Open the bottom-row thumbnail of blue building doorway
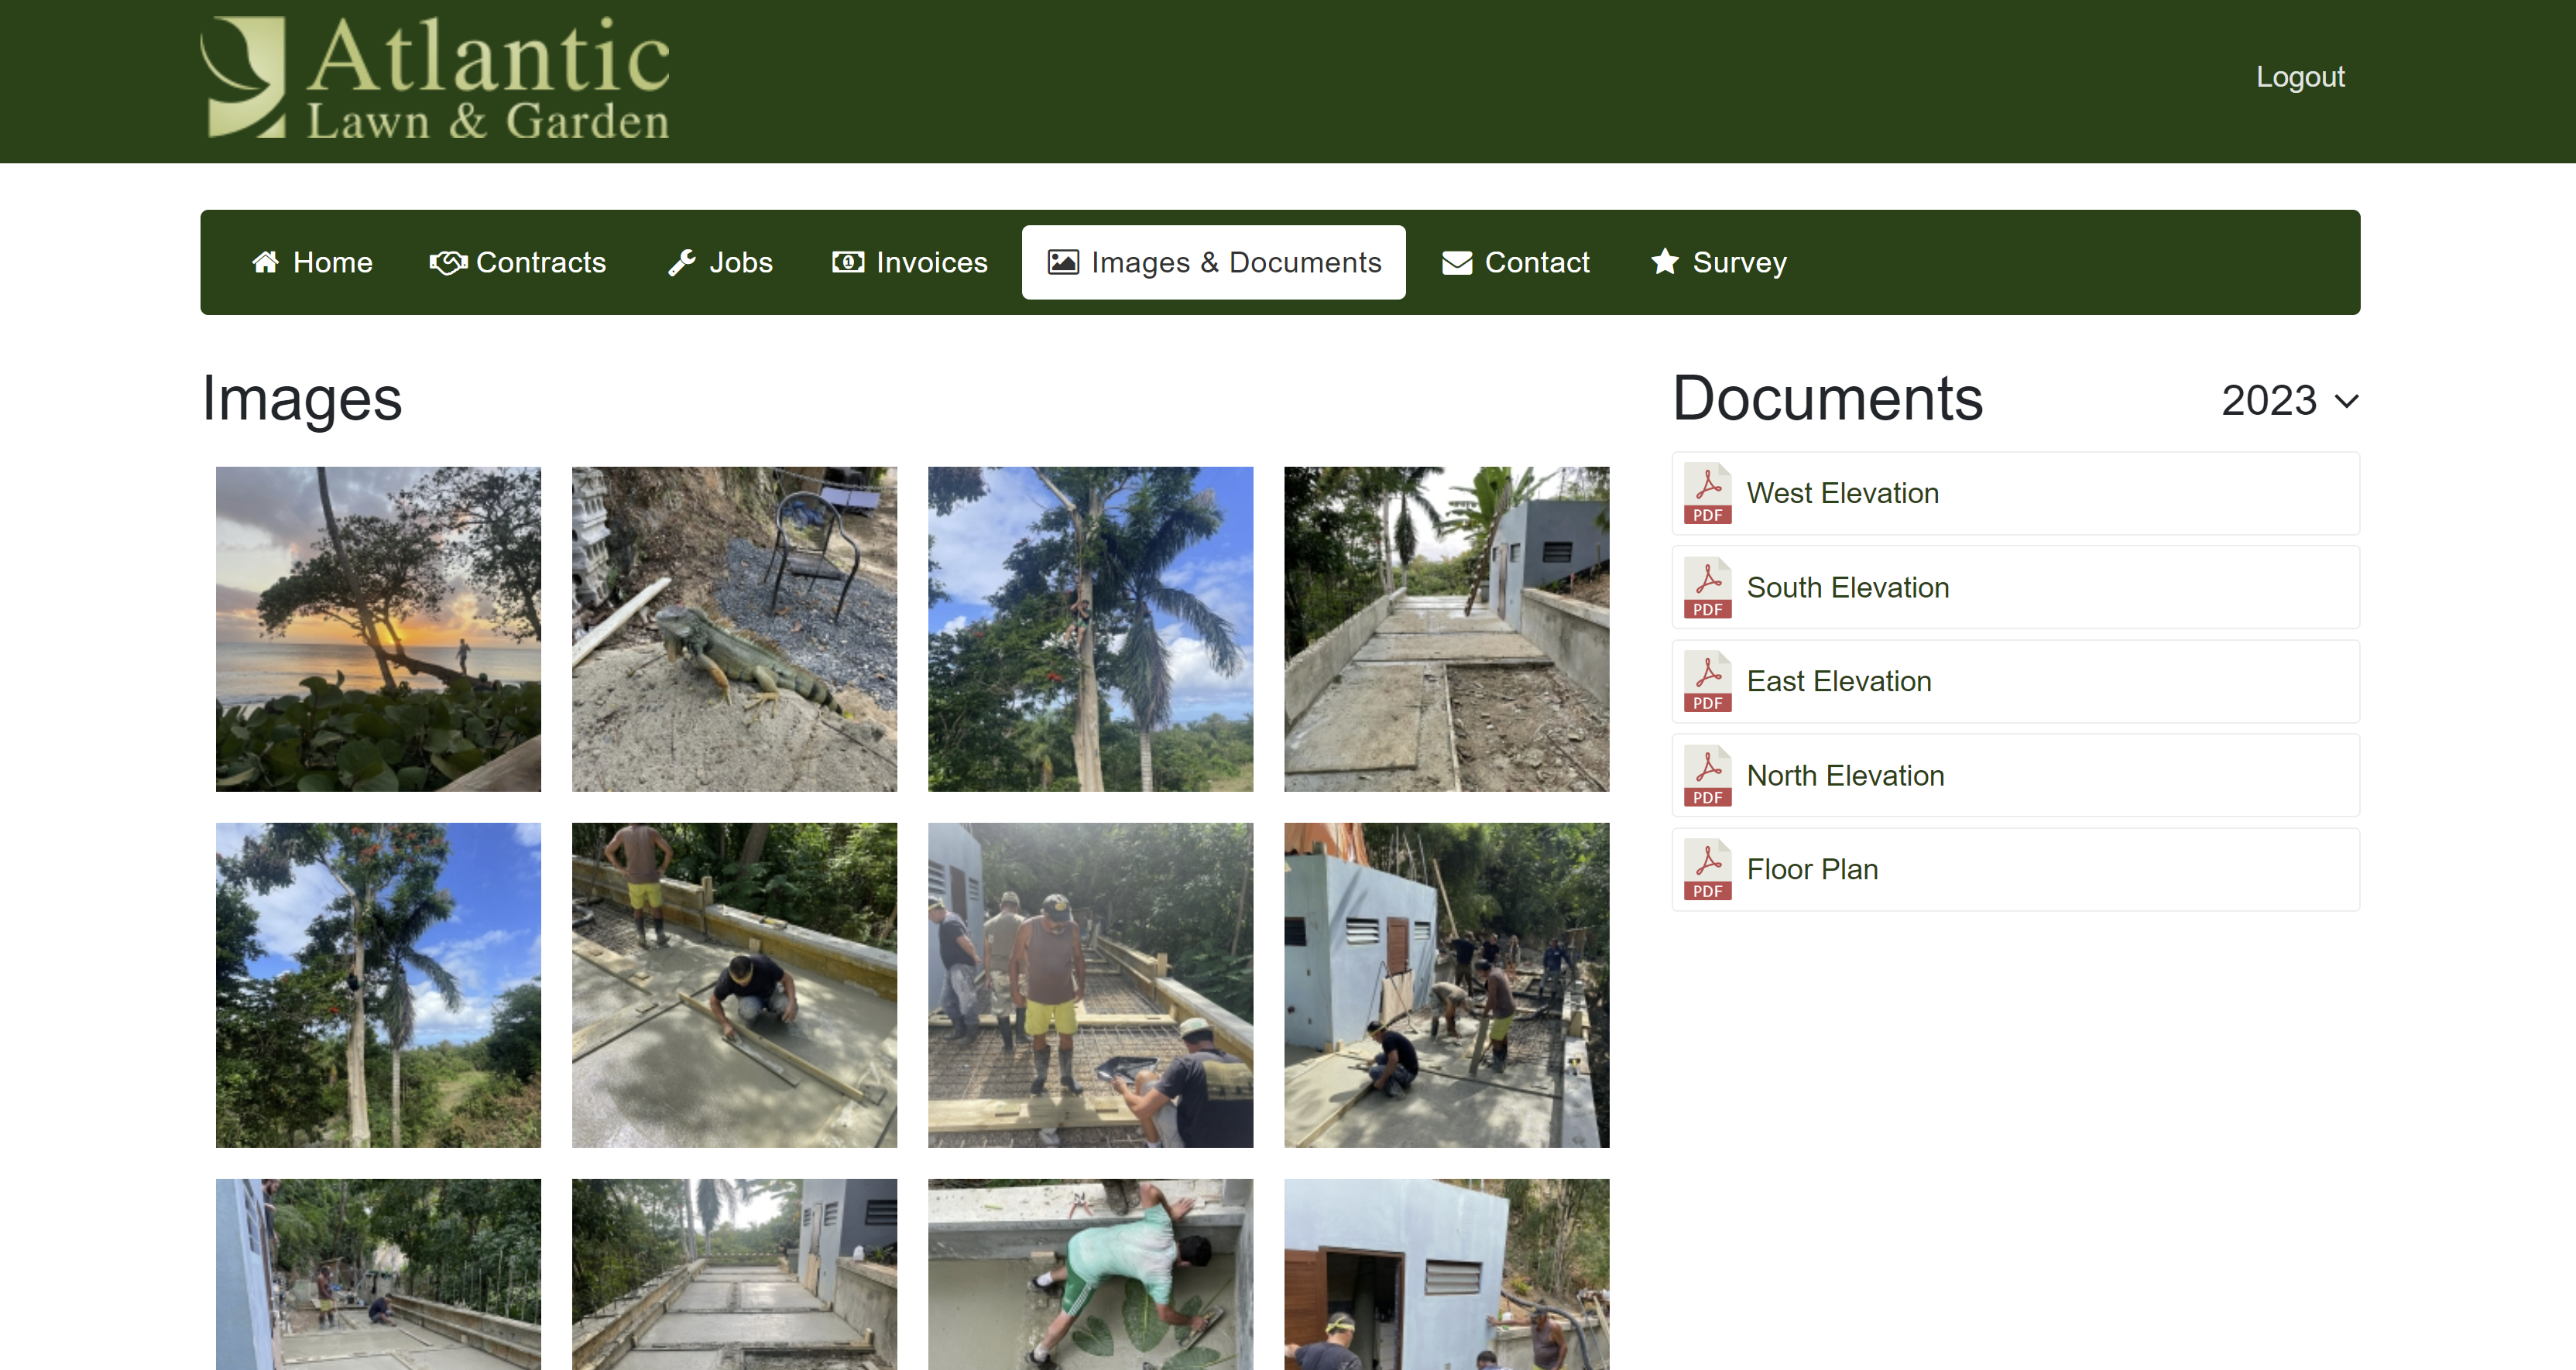Image resolution: width=2576 pixels, height=1370 pixels. 1447,1274
